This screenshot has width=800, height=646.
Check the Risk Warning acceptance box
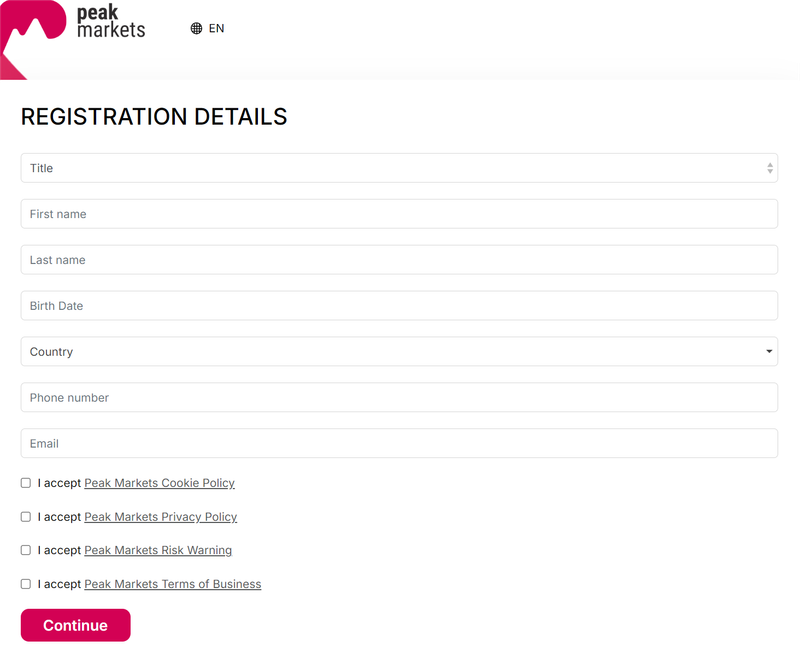[x=26, y=550]
